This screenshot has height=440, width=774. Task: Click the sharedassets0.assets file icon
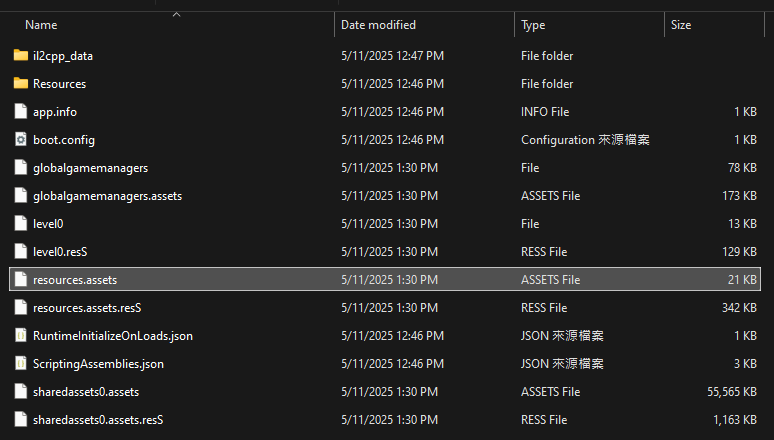point(21,392)
